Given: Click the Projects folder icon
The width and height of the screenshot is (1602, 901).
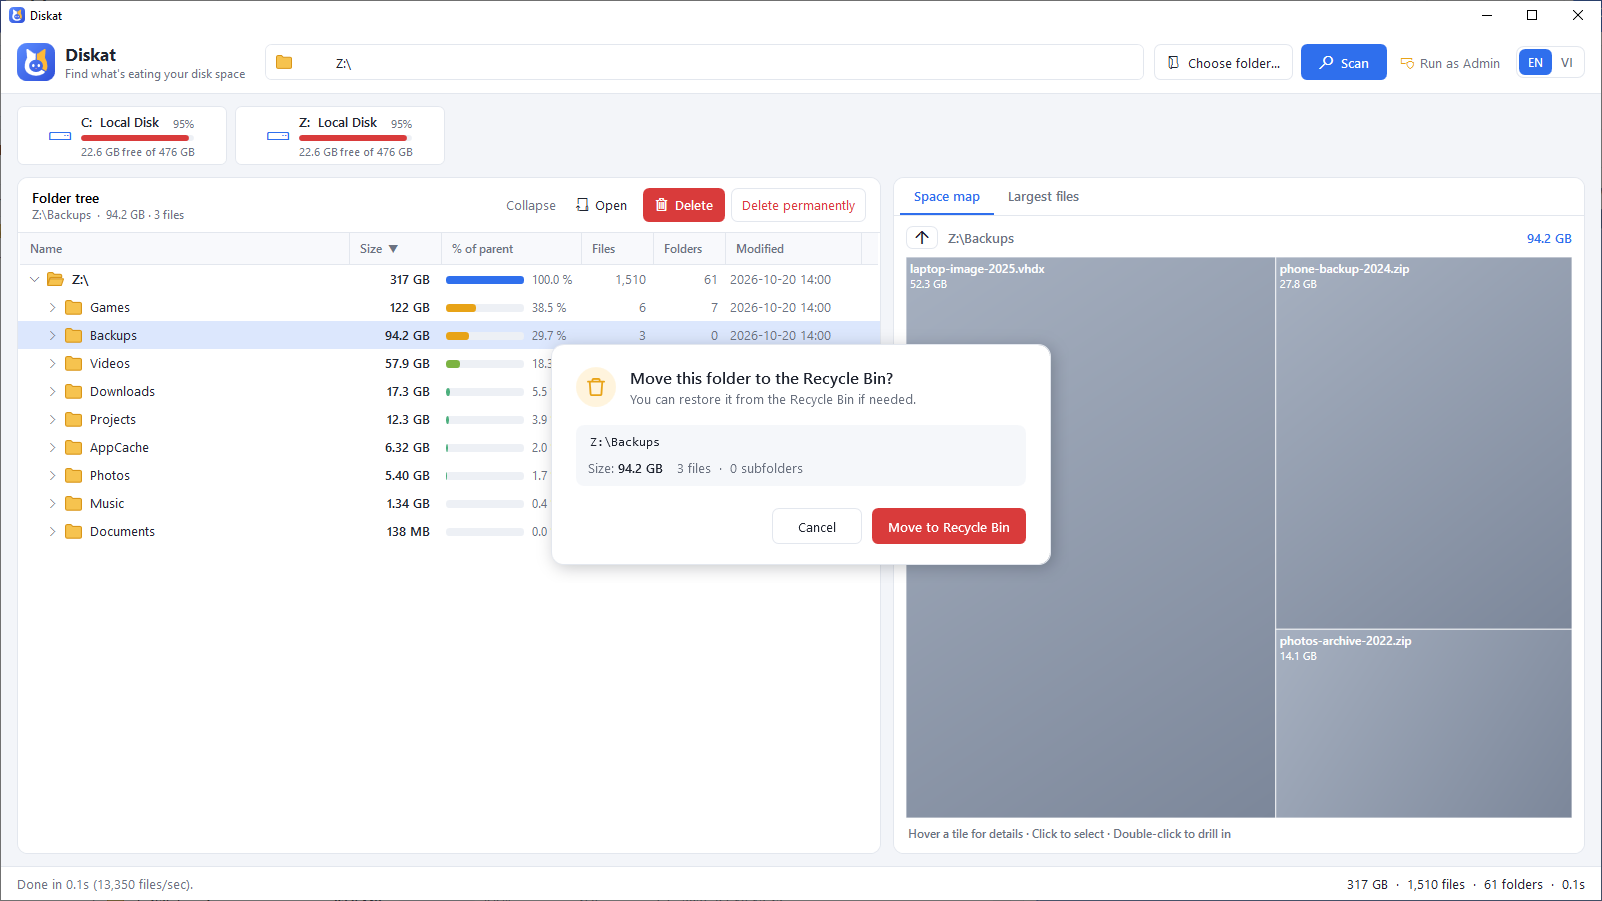Looking at the screenshot, I should (x=74, y=419).
